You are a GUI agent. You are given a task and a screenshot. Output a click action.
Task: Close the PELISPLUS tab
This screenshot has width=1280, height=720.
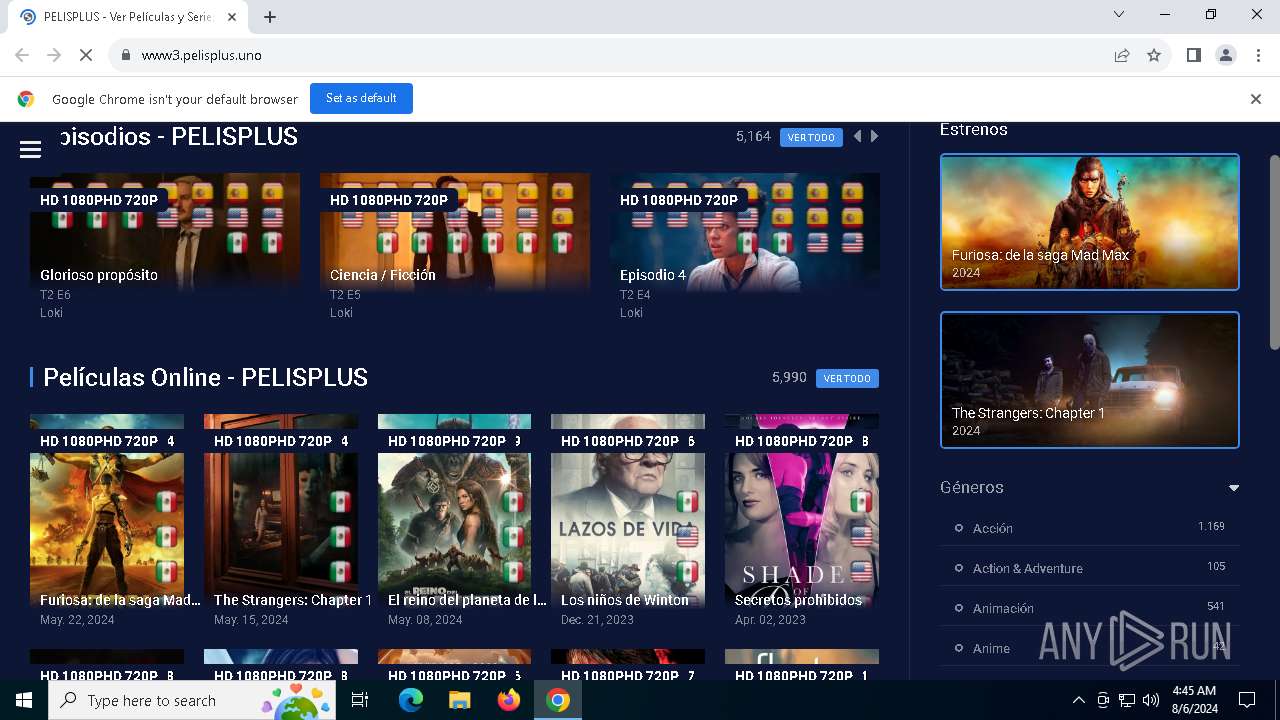pos(232,17)
